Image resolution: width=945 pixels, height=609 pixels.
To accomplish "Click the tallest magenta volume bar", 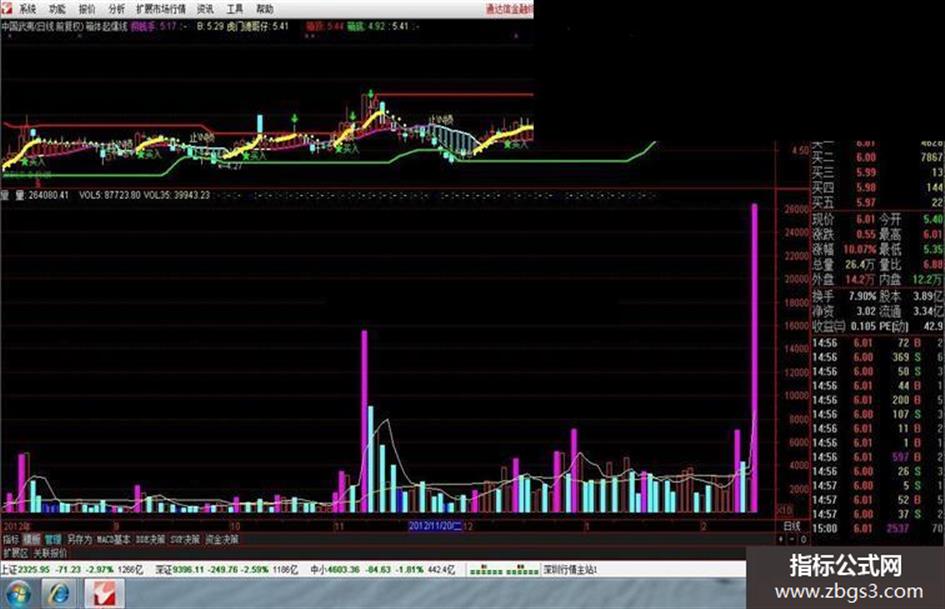I will (x=754, y=358).
